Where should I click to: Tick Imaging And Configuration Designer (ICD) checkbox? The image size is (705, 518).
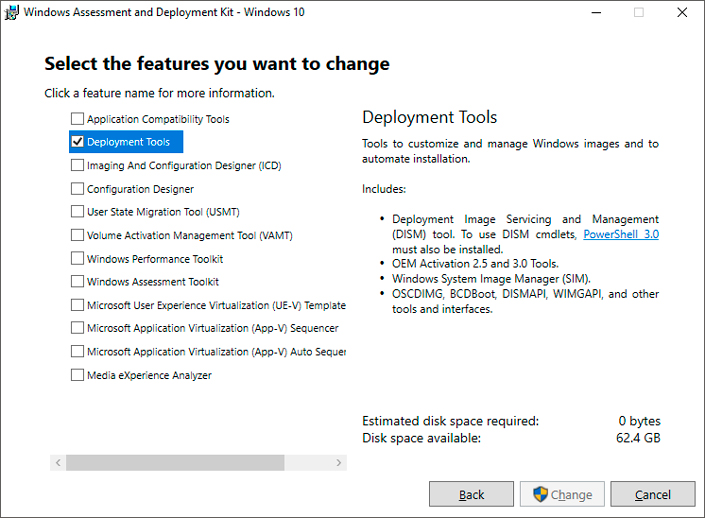(x=77, y=165)
